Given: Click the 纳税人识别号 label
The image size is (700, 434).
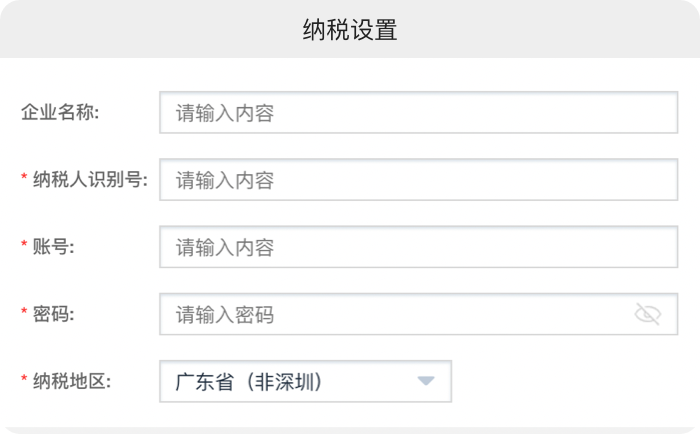Looking at the screenshot, I should (x=90, y=180).
